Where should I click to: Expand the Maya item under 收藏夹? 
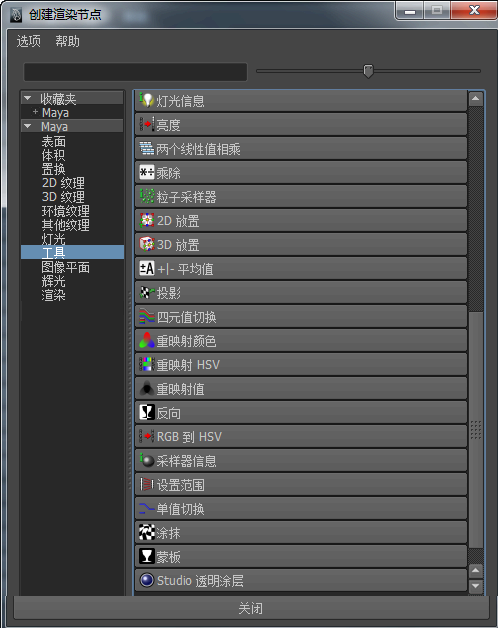coord(35,112)
